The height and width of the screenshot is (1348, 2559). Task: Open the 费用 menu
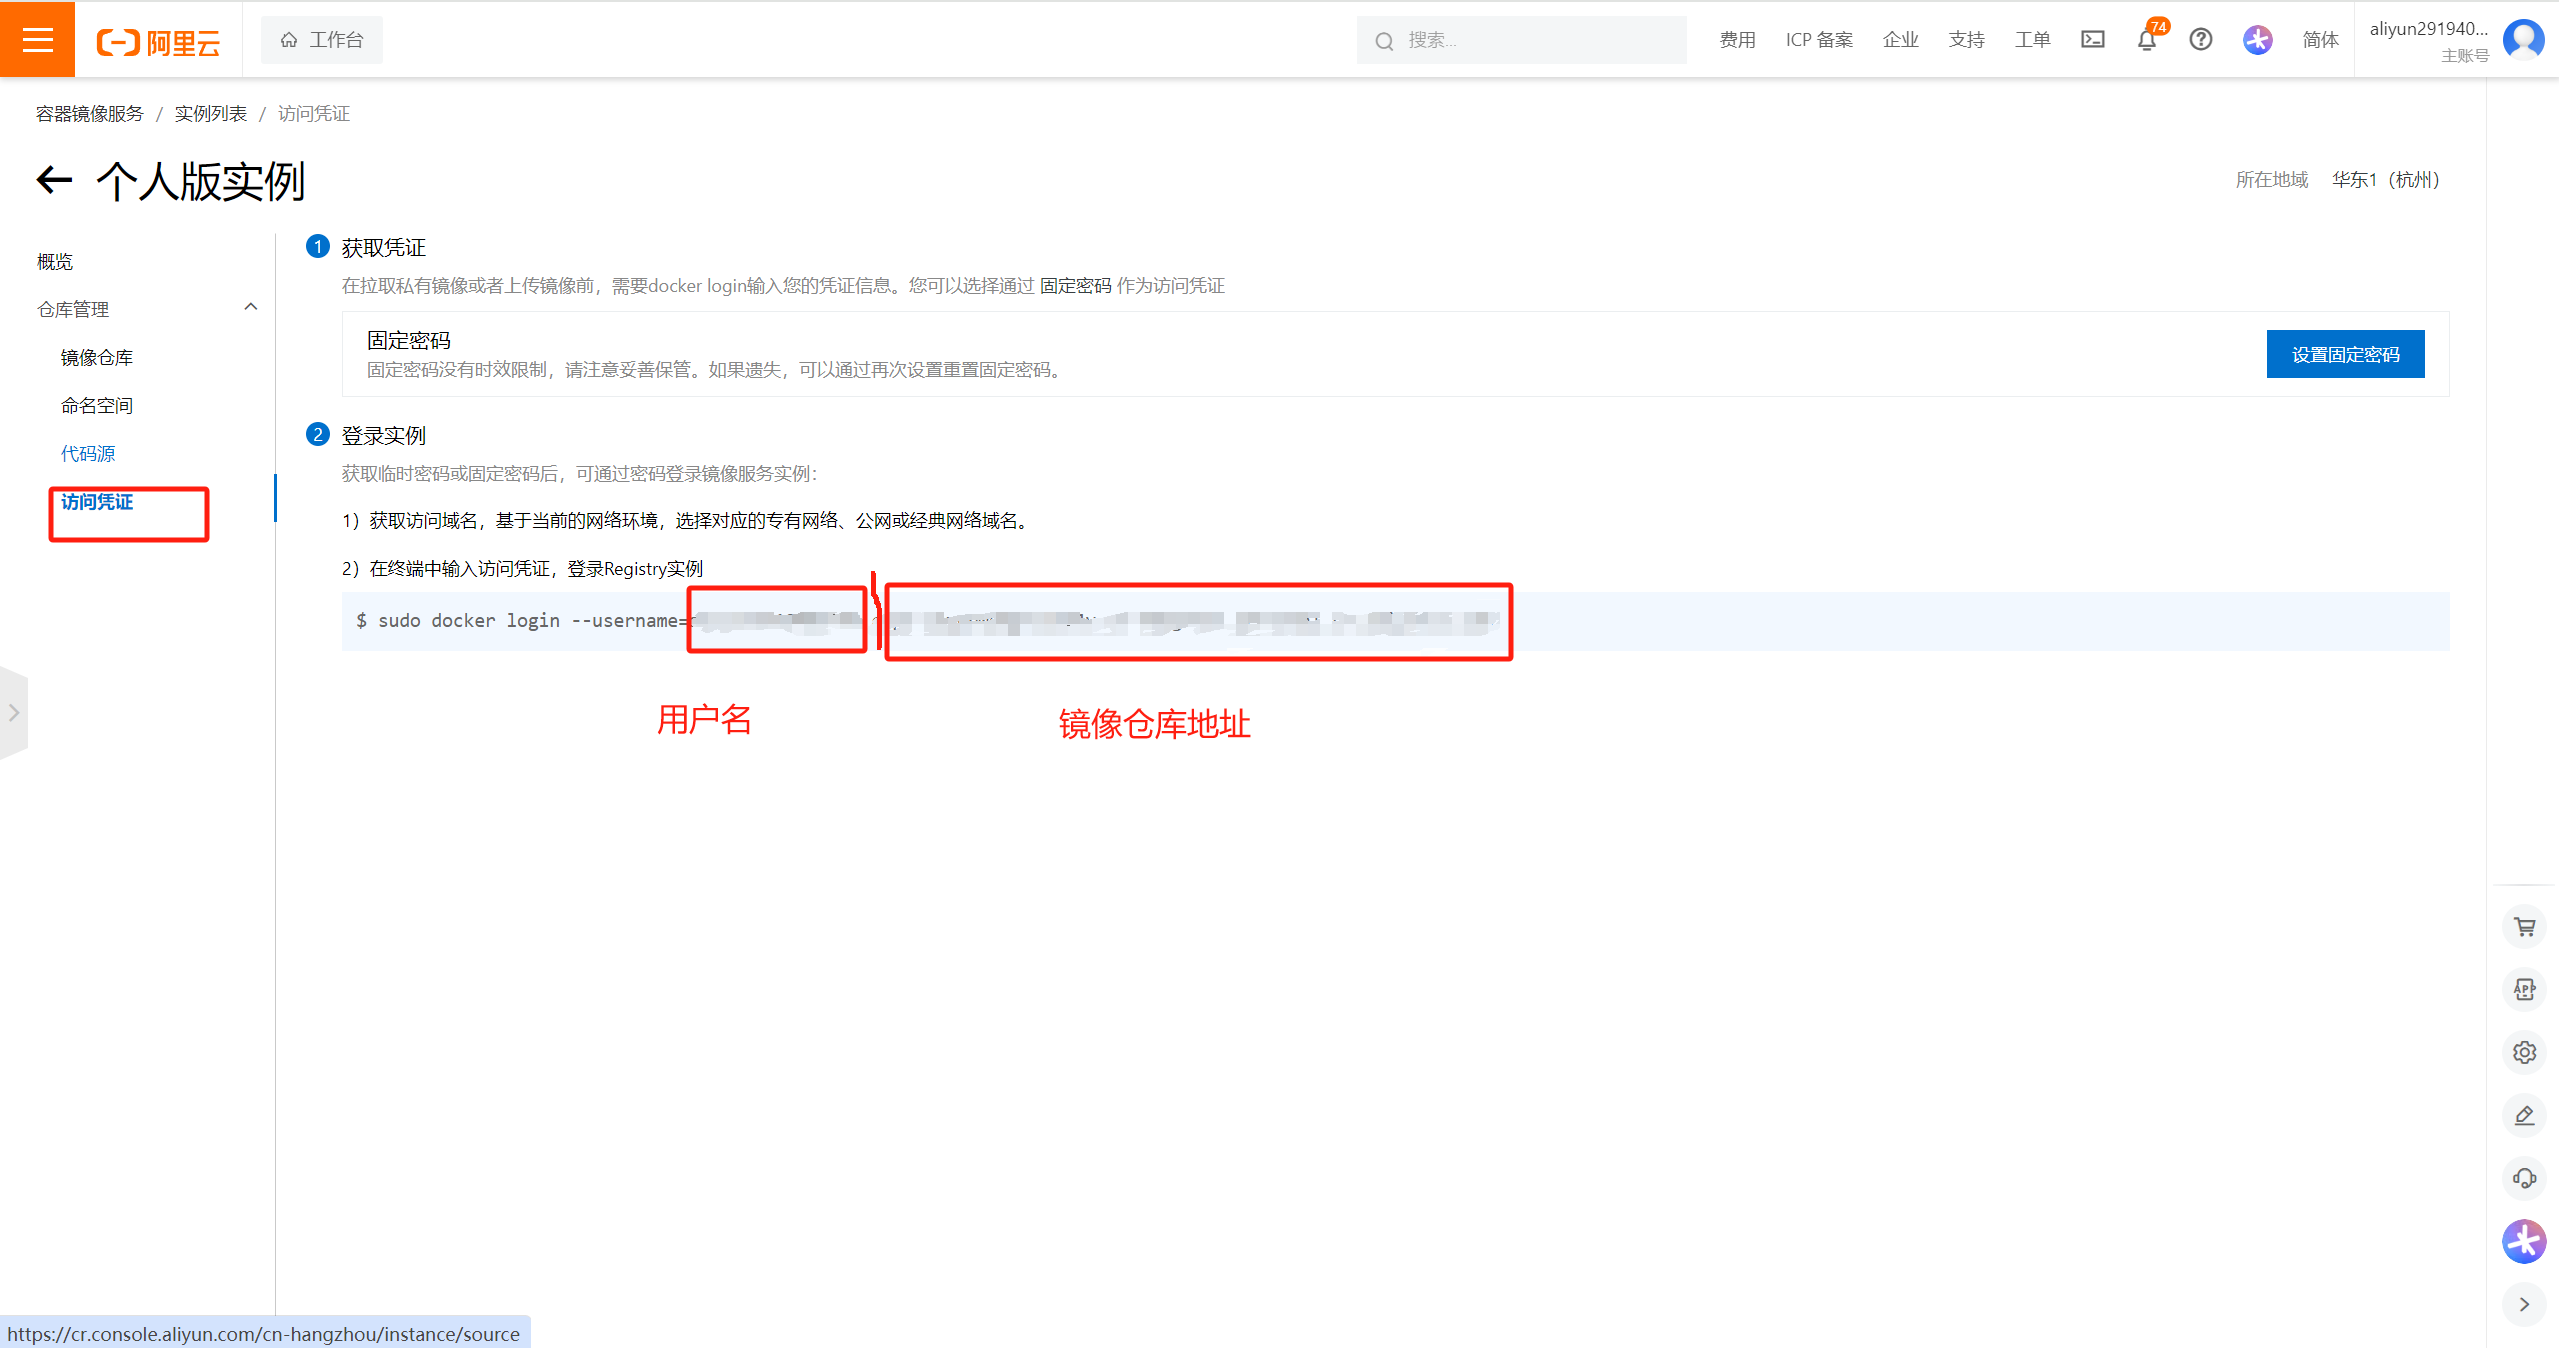click(1737, 40)
